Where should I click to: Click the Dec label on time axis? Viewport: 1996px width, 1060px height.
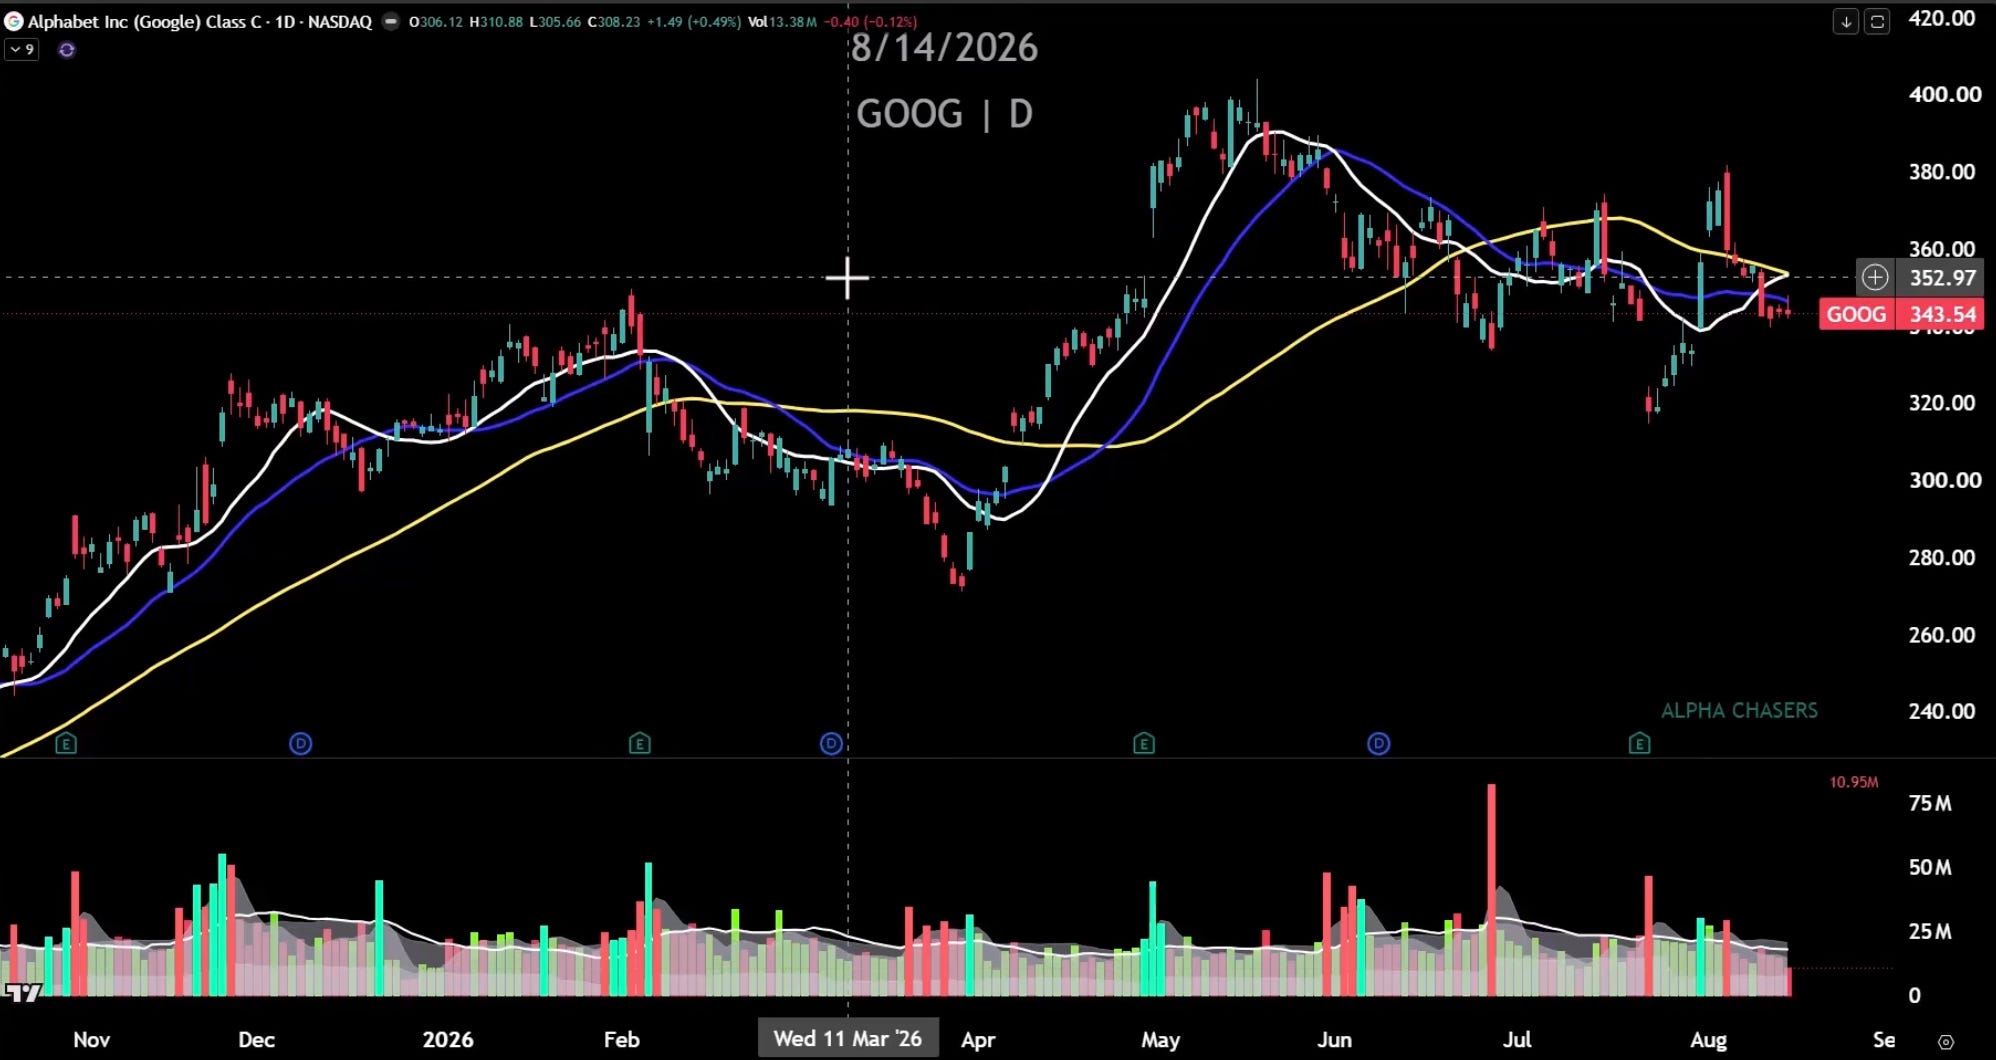coord(257,1039)
